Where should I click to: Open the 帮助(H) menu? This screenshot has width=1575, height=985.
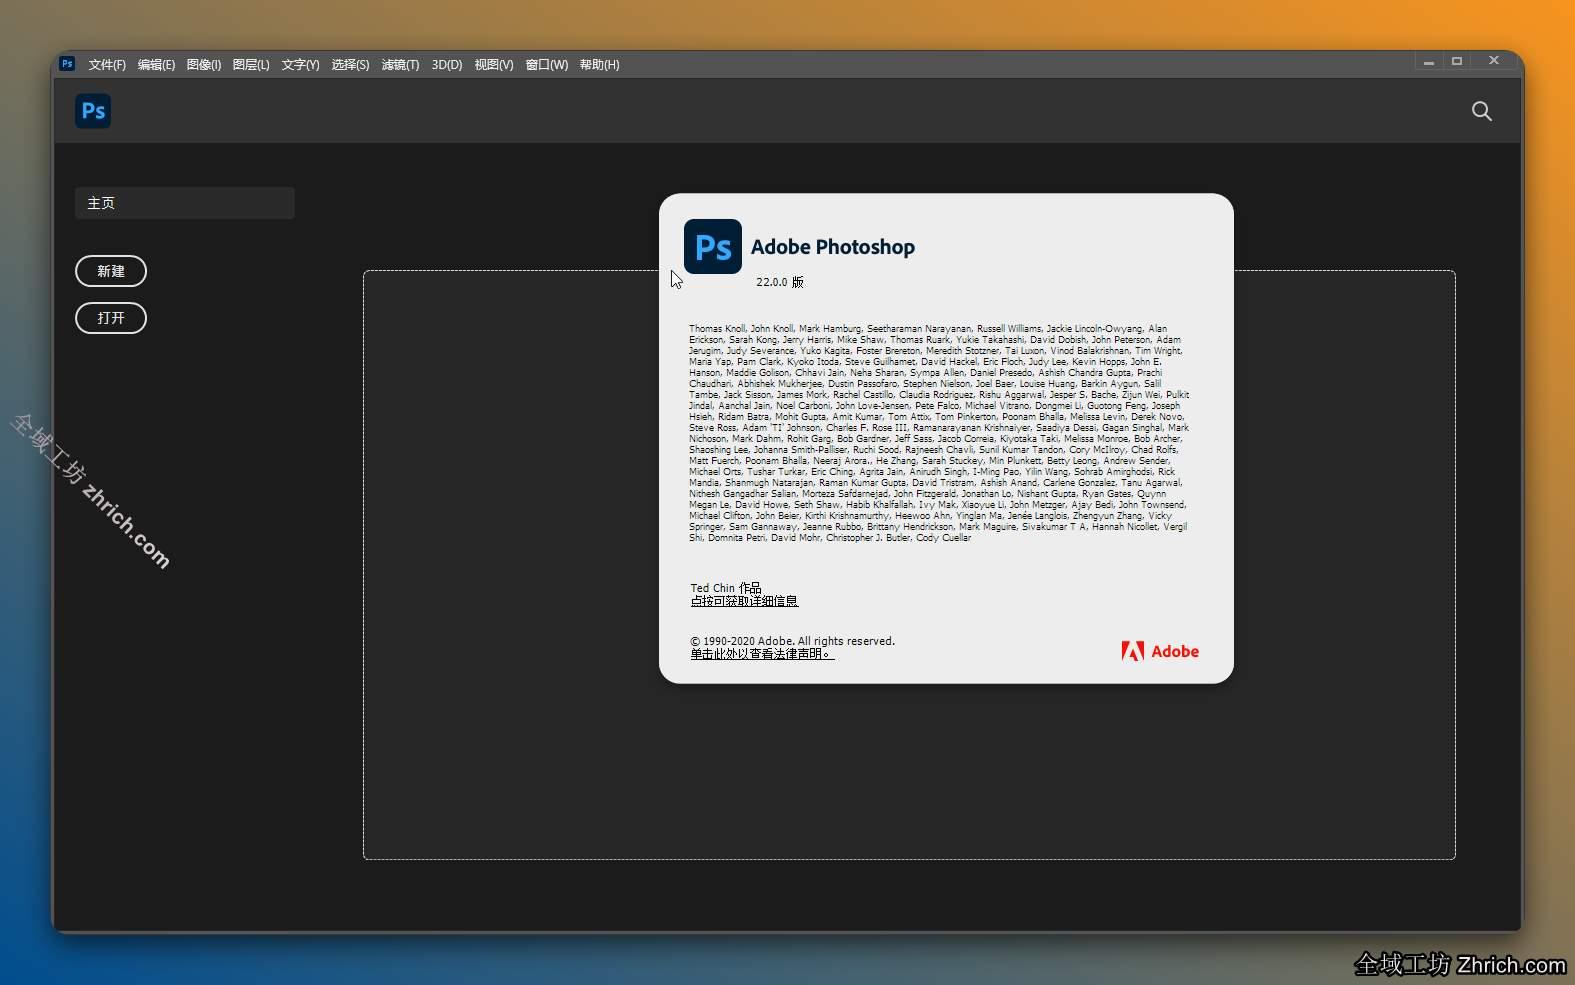[599, 65]
